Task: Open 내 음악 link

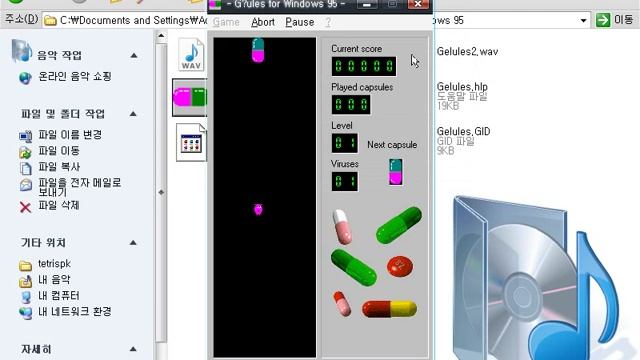Action: (54, 280)
